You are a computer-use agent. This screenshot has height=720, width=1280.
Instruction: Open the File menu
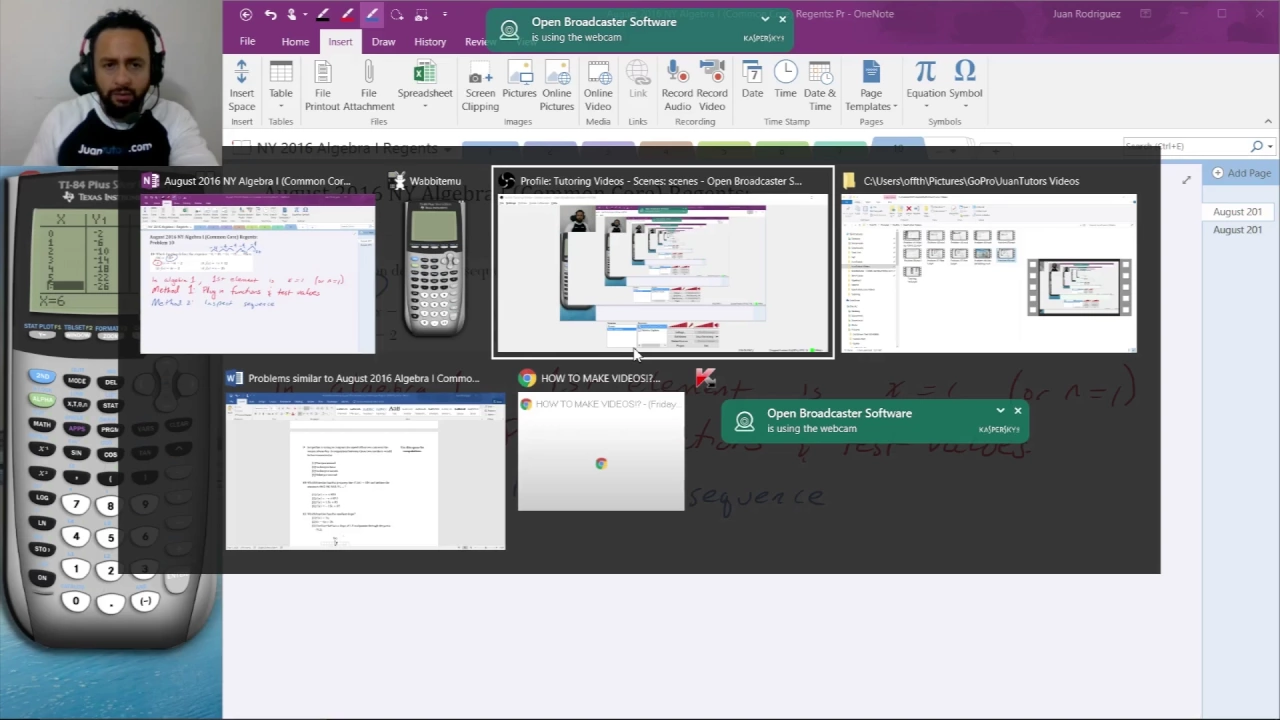click(x=247, y=41)
